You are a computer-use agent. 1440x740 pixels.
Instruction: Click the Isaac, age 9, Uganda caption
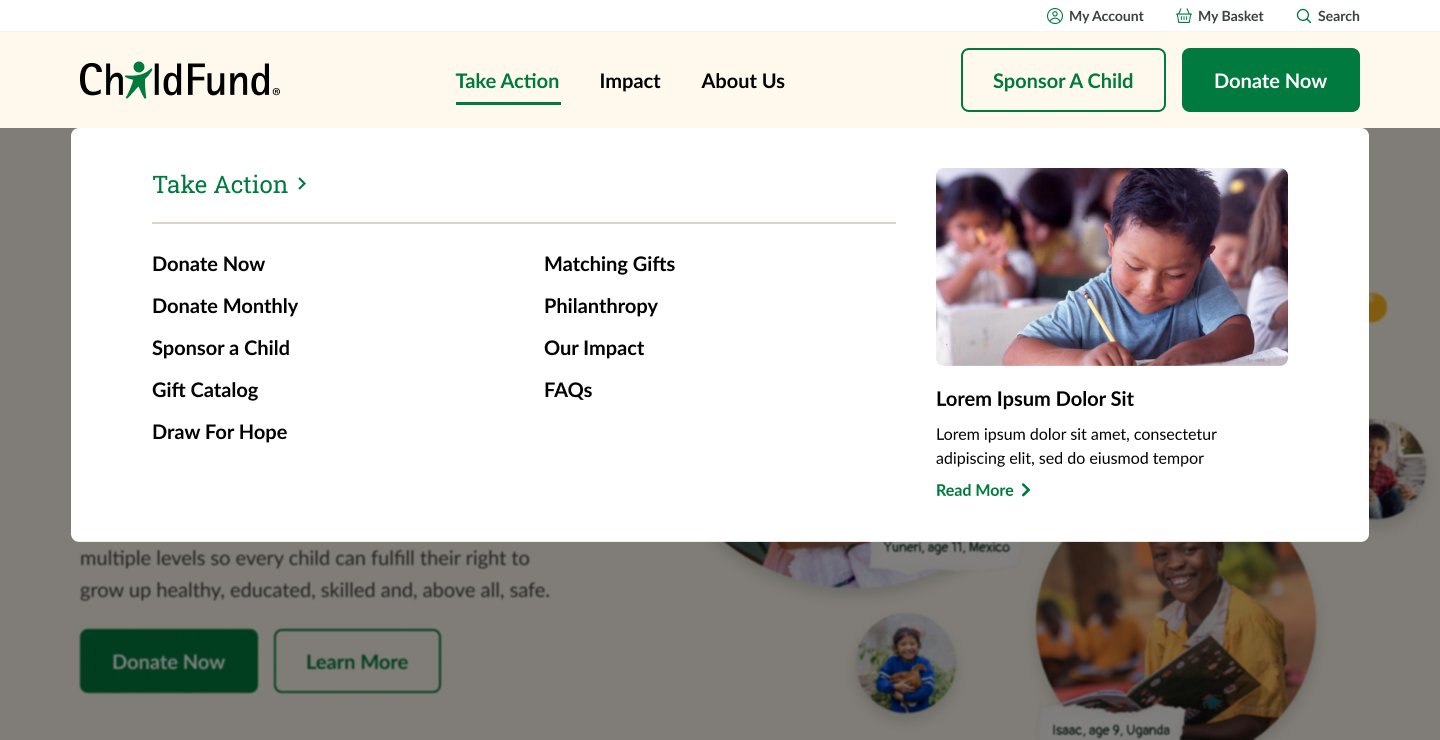click(x=1110, y=729)
